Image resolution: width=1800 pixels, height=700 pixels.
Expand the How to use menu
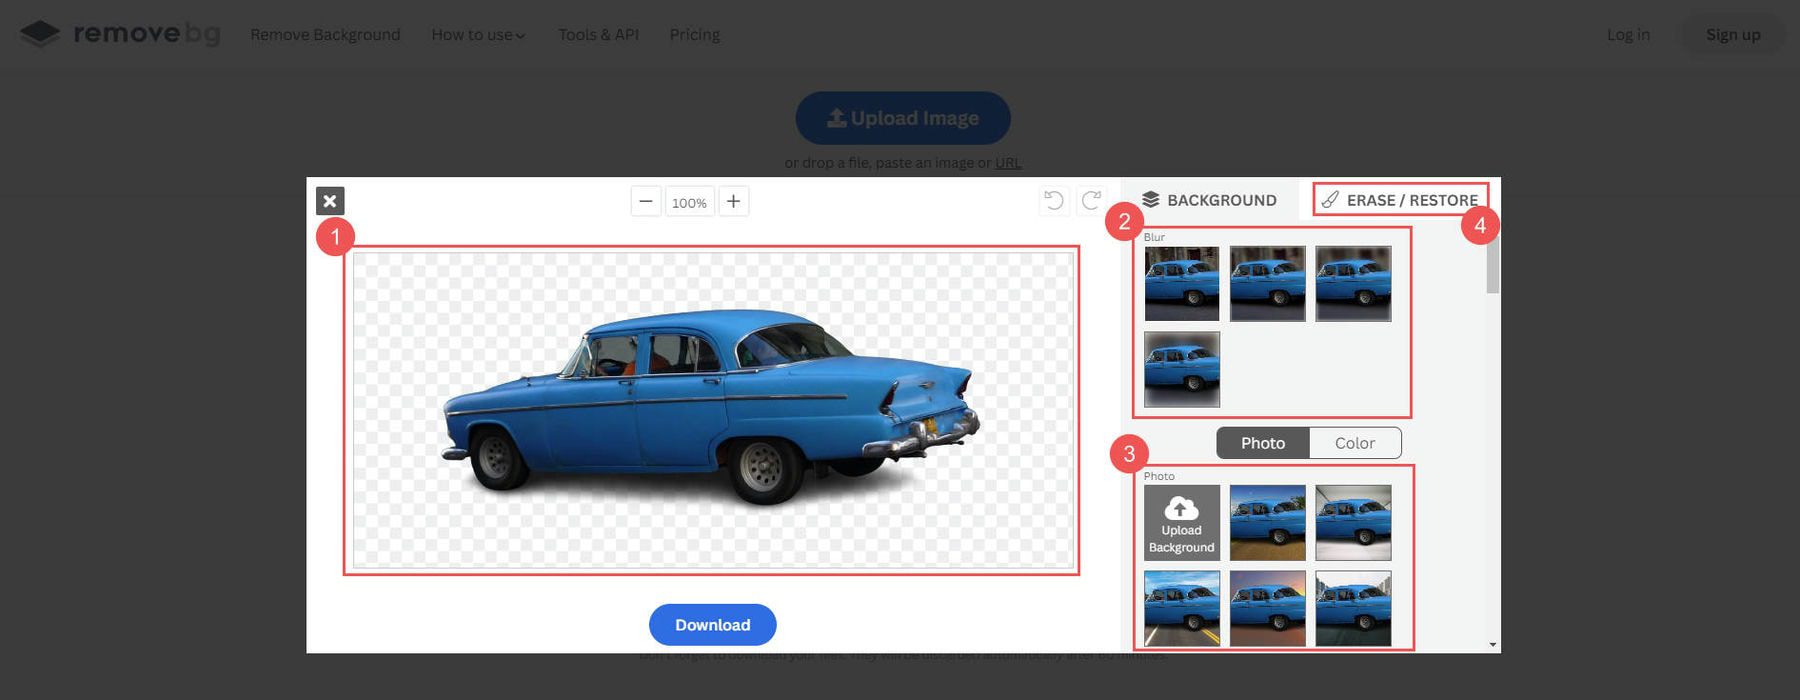(x=478, y=35)
